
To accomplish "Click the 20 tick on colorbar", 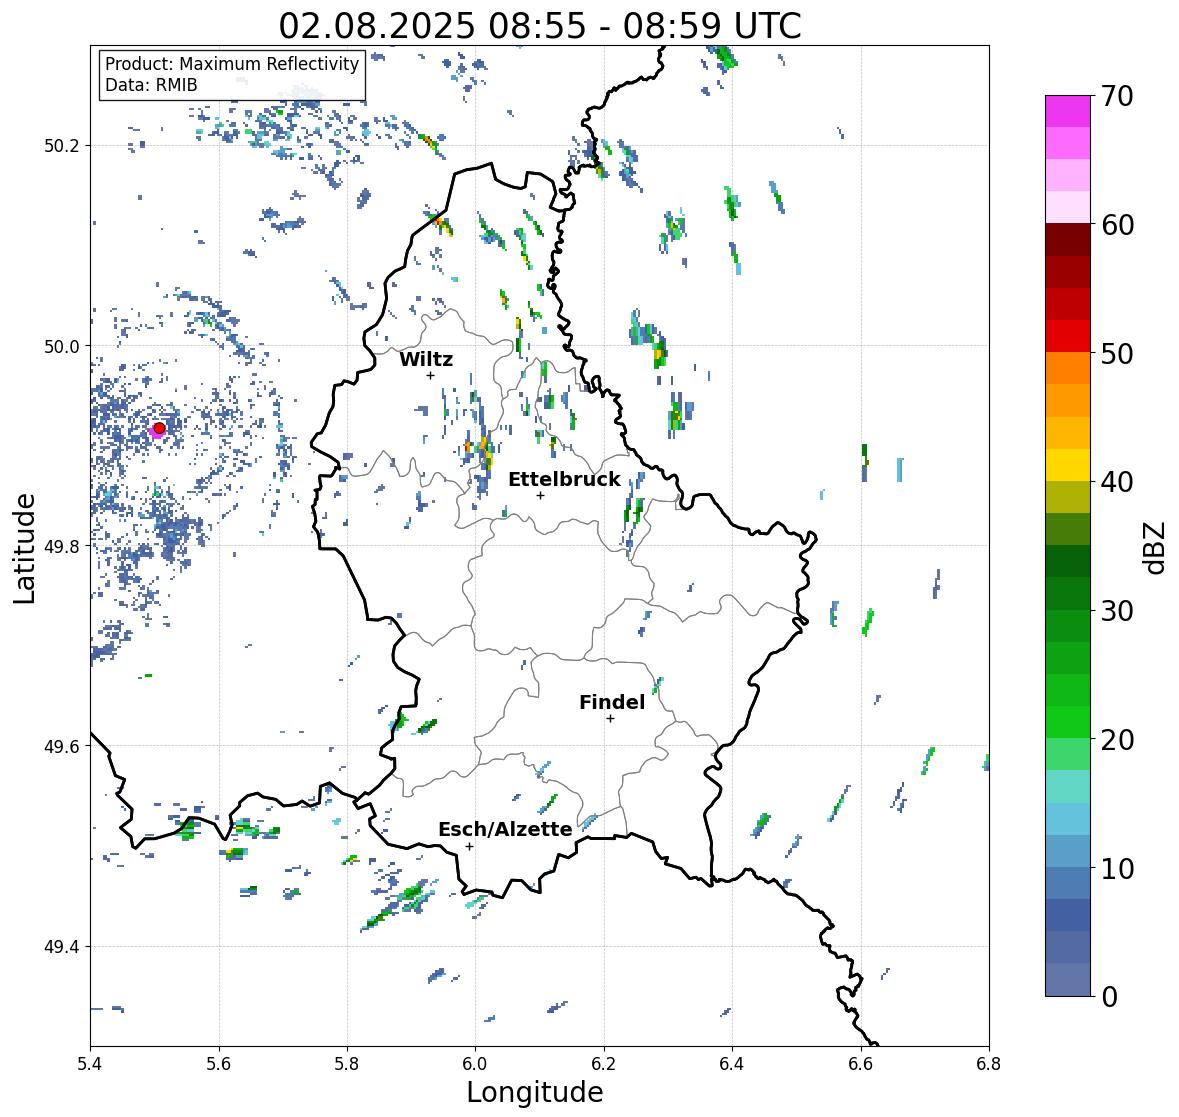I will pyautogui.click(x=1117, y=740).
